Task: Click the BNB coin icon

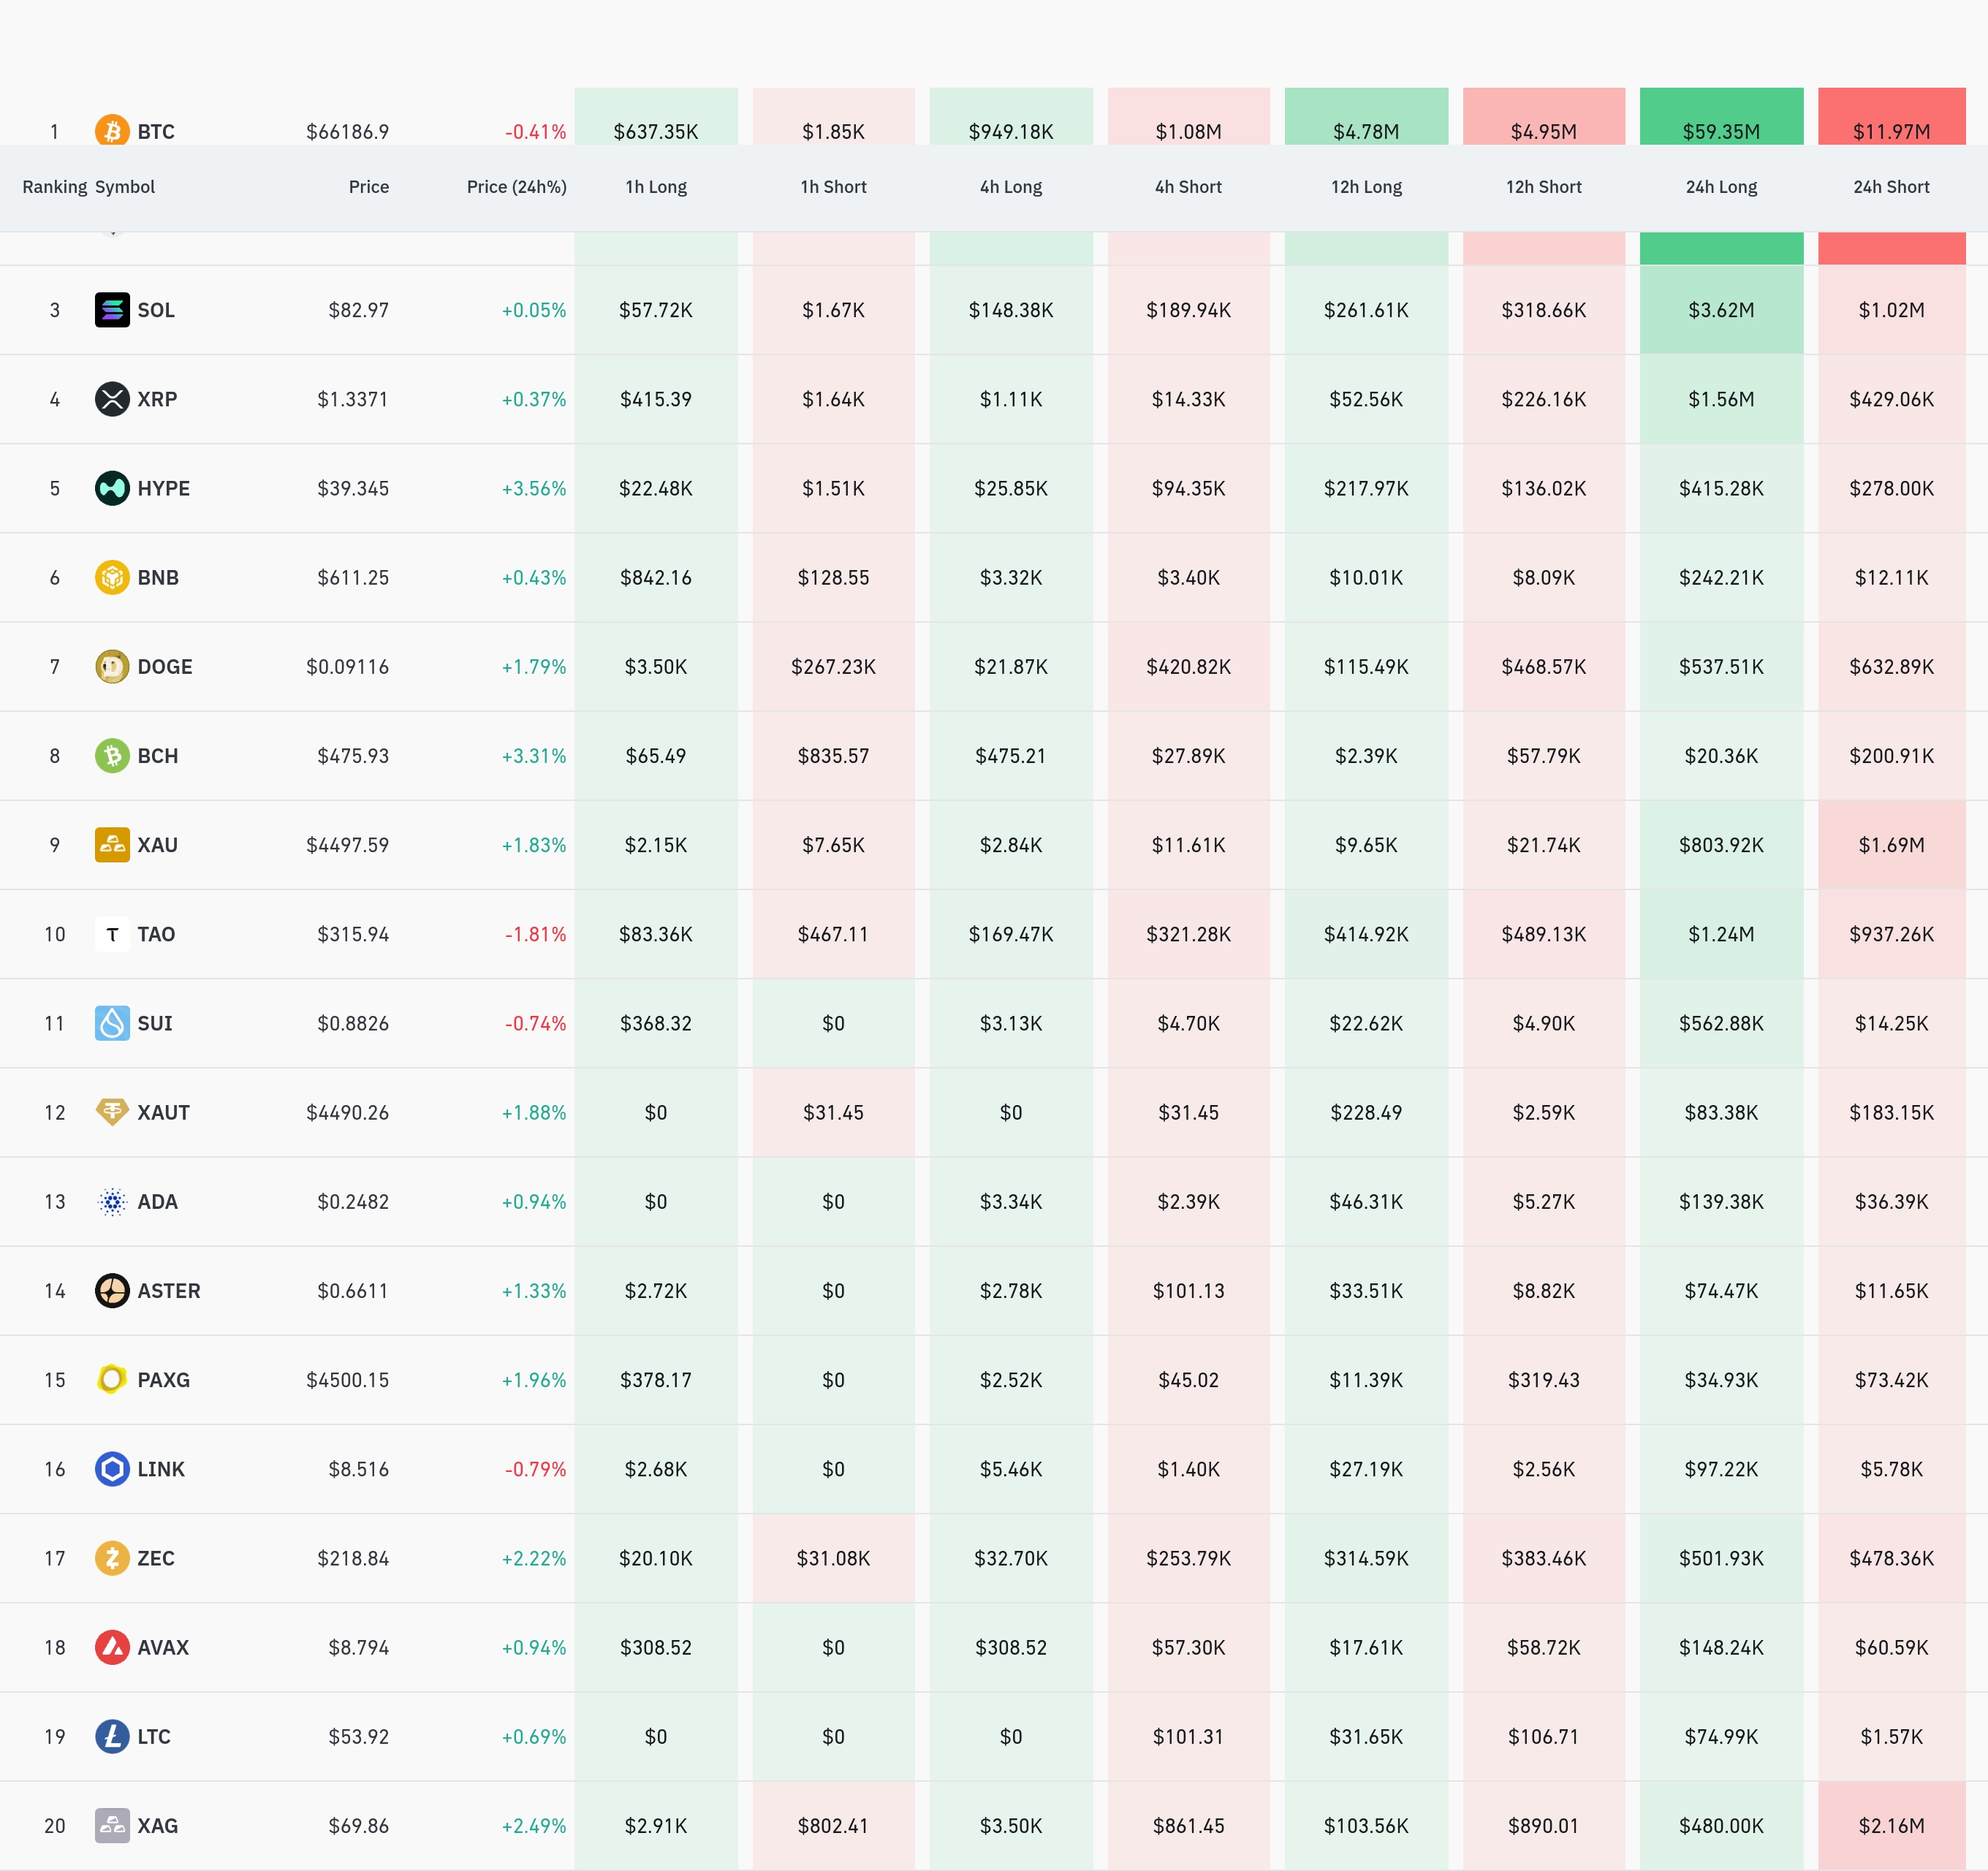Action: pos(112,577)
